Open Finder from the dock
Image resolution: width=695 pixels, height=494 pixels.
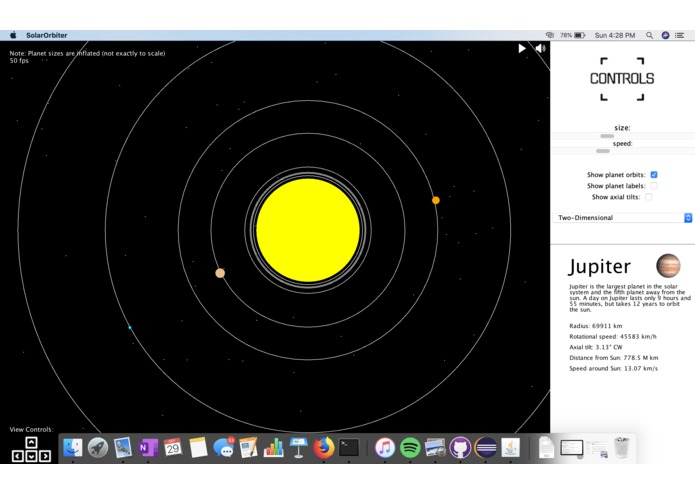[x=72, y=447]
